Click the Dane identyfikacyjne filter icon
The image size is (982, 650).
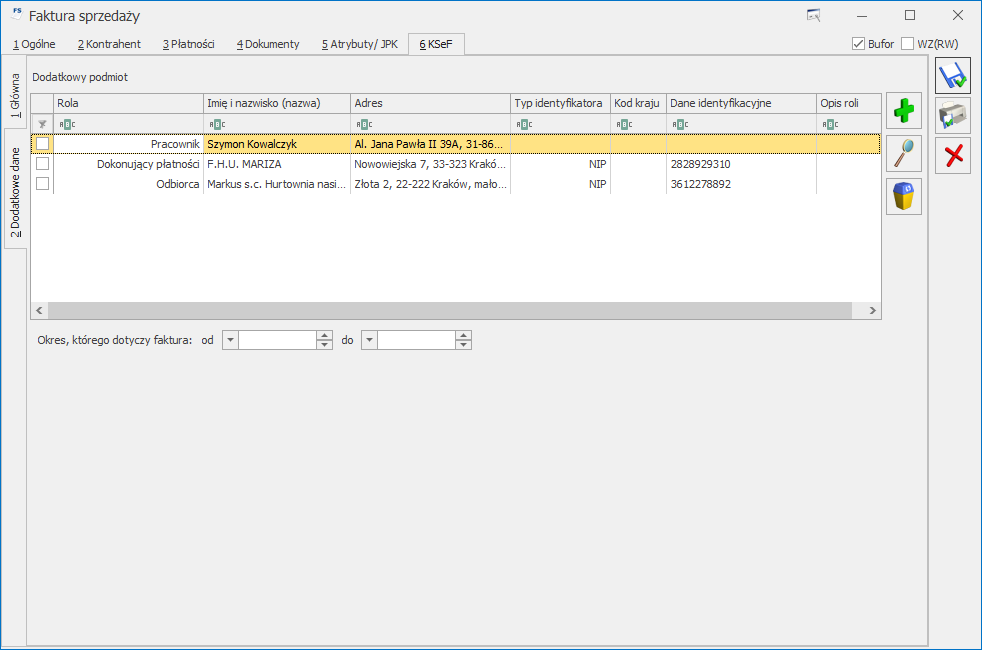pyautogui.click(x=680, y=124)
